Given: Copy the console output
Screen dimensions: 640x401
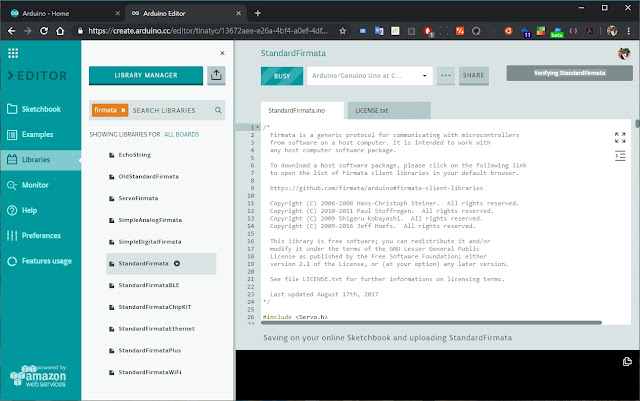Looking at the screenshot, I should click(x=627, y=361).
